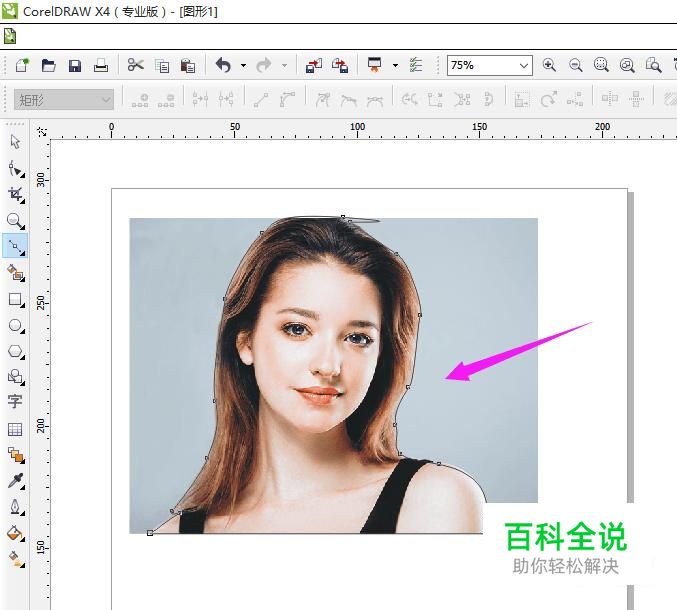Image resolution: width=677 pixels, height=610 pixels.
Task: Click the Auto-Close Curve button
Action: 488,100
